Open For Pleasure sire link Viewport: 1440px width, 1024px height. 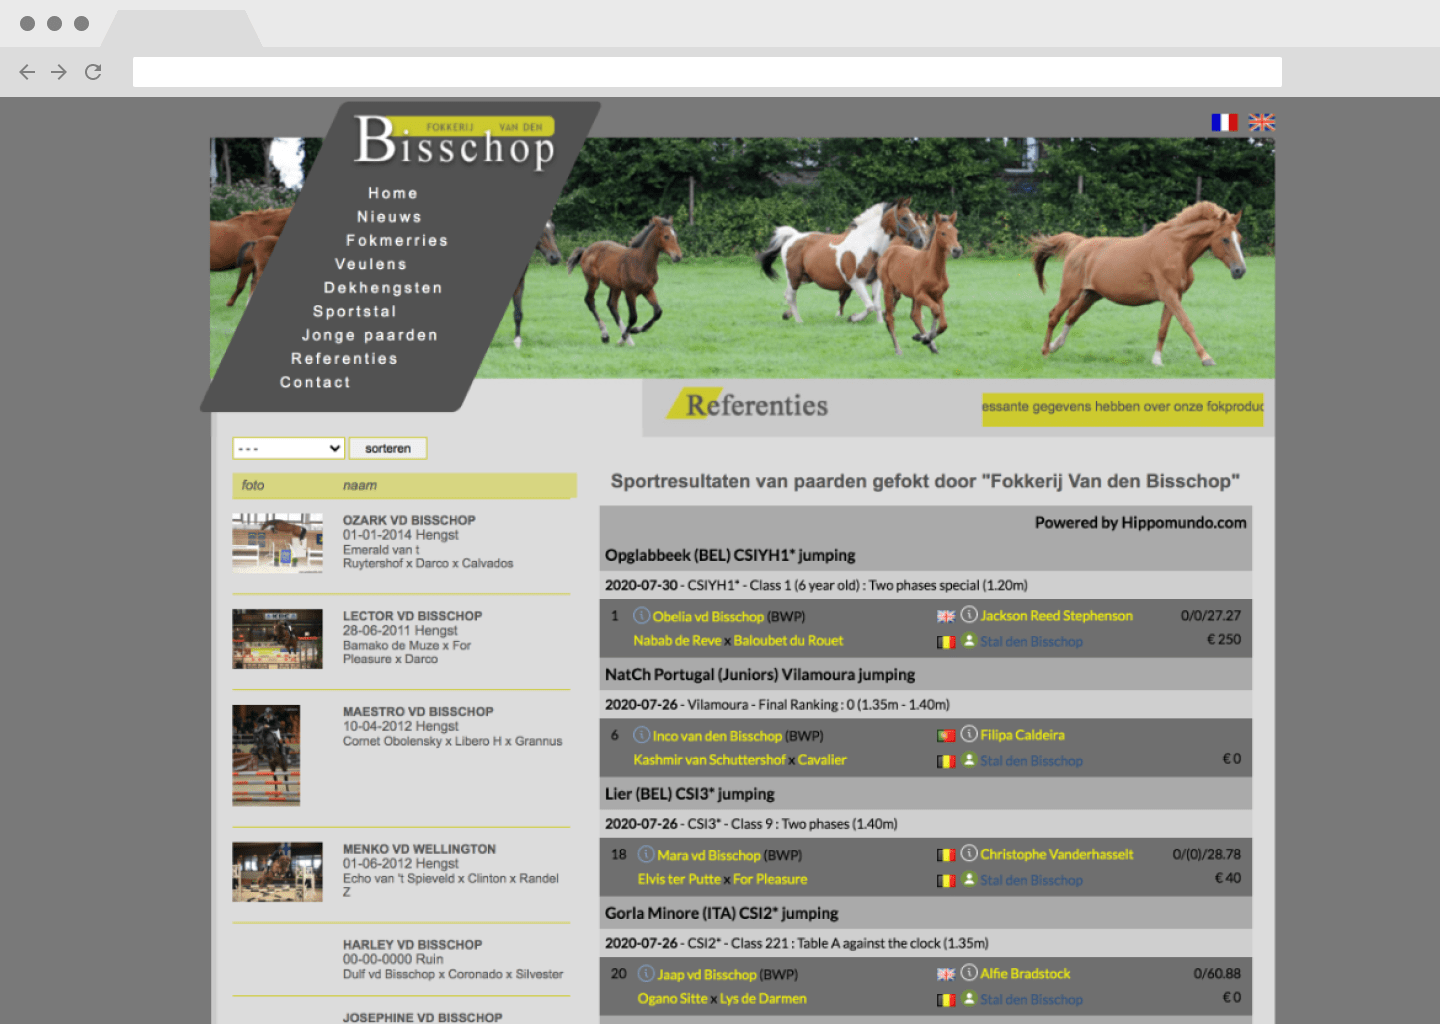[x=770, y=879]
